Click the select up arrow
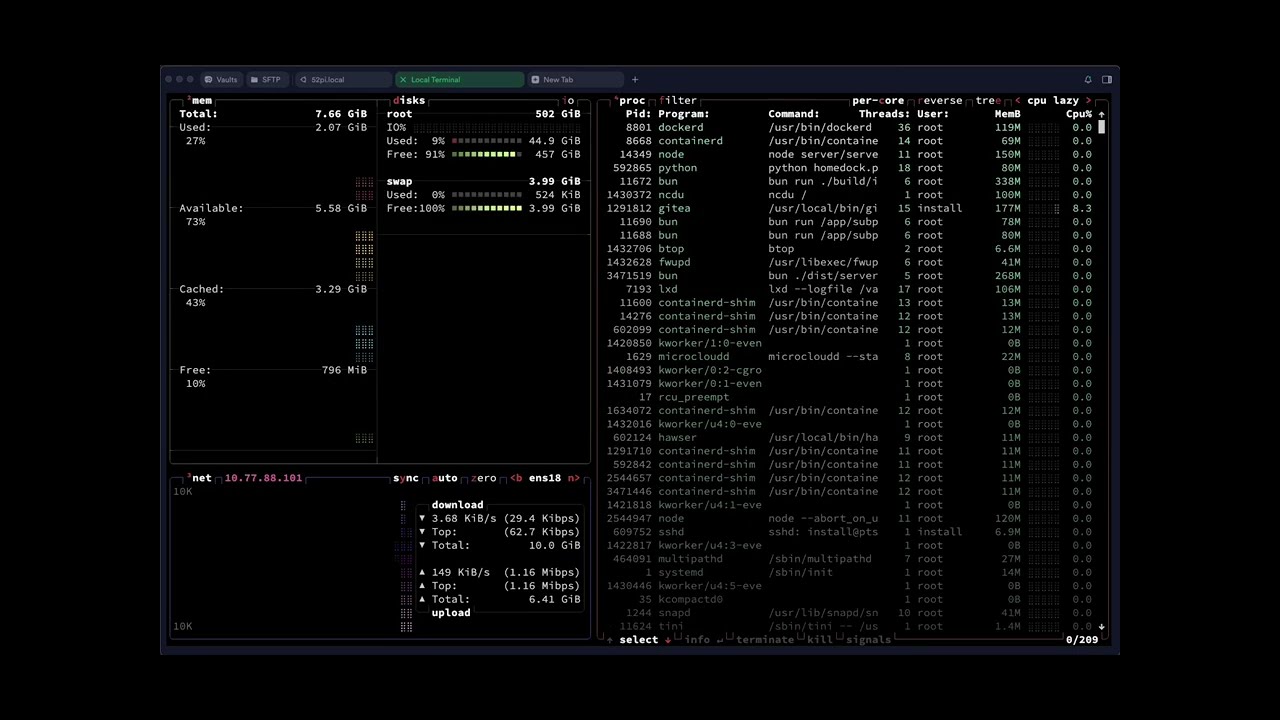 tap(610, 640)
